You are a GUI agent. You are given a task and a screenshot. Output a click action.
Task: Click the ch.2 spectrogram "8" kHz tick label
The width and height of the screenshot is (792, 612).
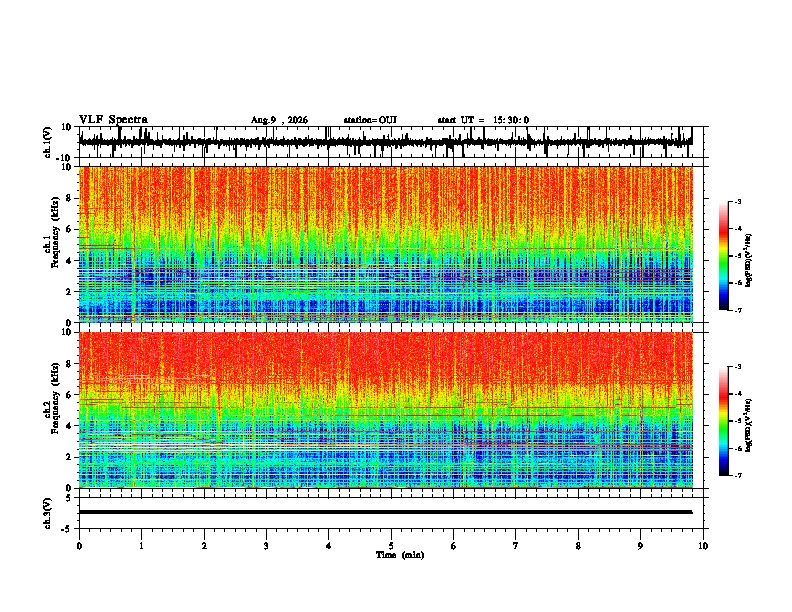click(69, 364)
